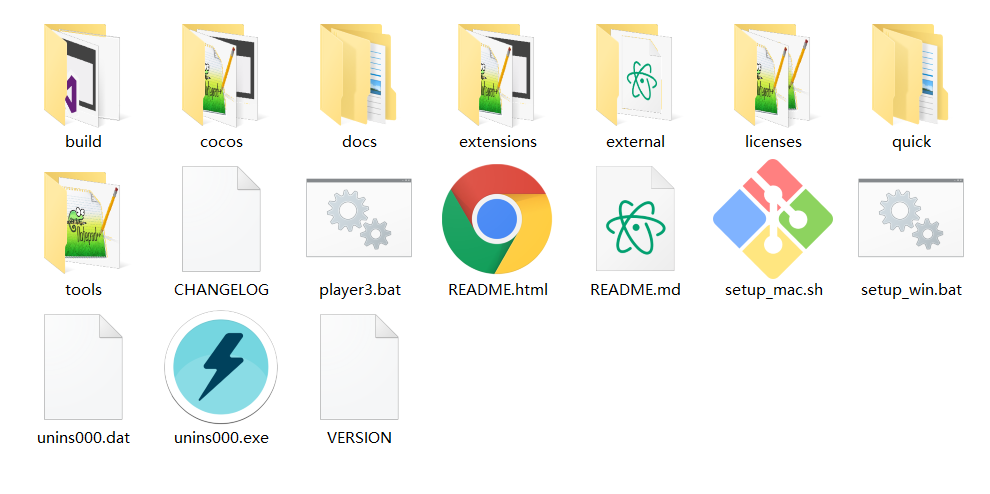Click the lightning bolt icon of unins000.exe
Image resolution: width=990 pixels, height=494 pixels.
pyautogui.click(x=220, y=366)
